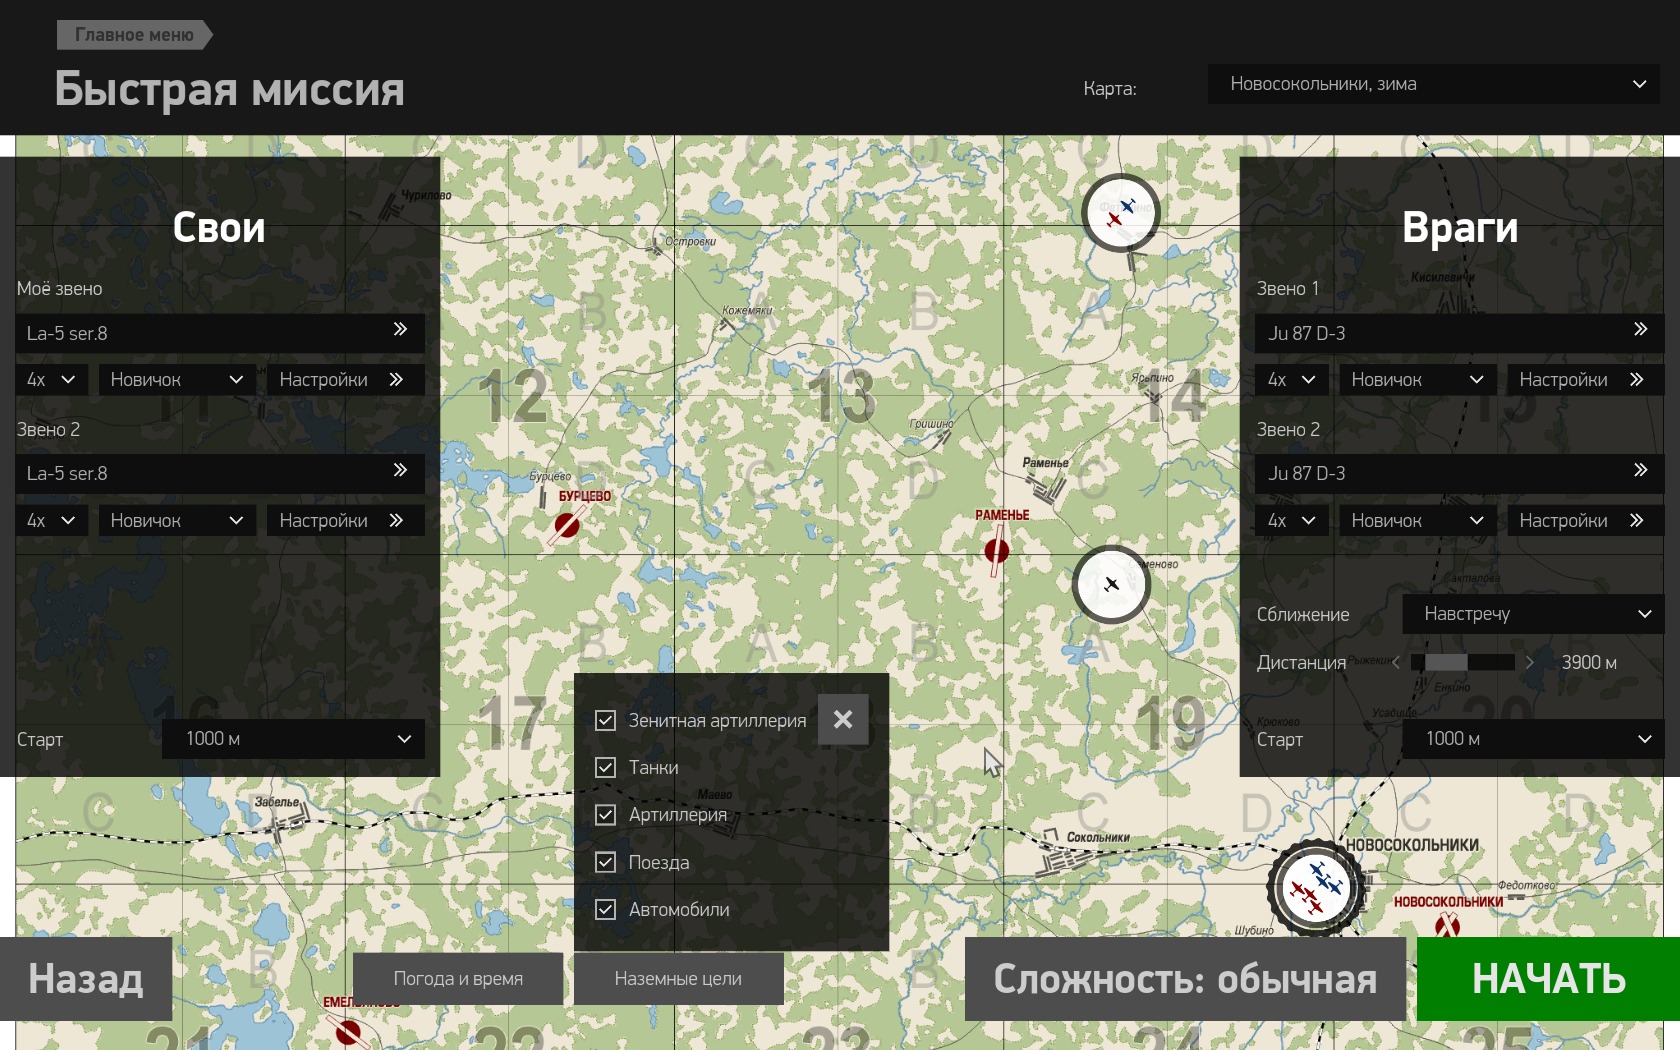Click the РАМЕНЬЕ red target marker
The height and width of the screenshot is (1050, 1680).
click(996, 550)
